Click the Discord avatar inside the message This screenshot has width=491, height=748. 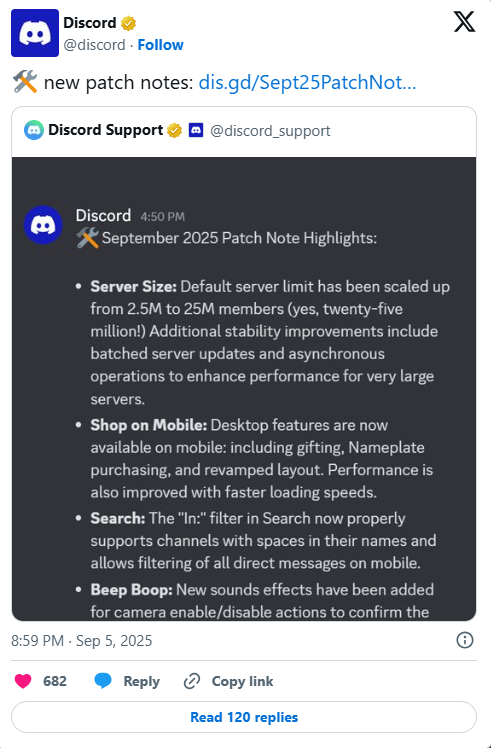(43, 225)
